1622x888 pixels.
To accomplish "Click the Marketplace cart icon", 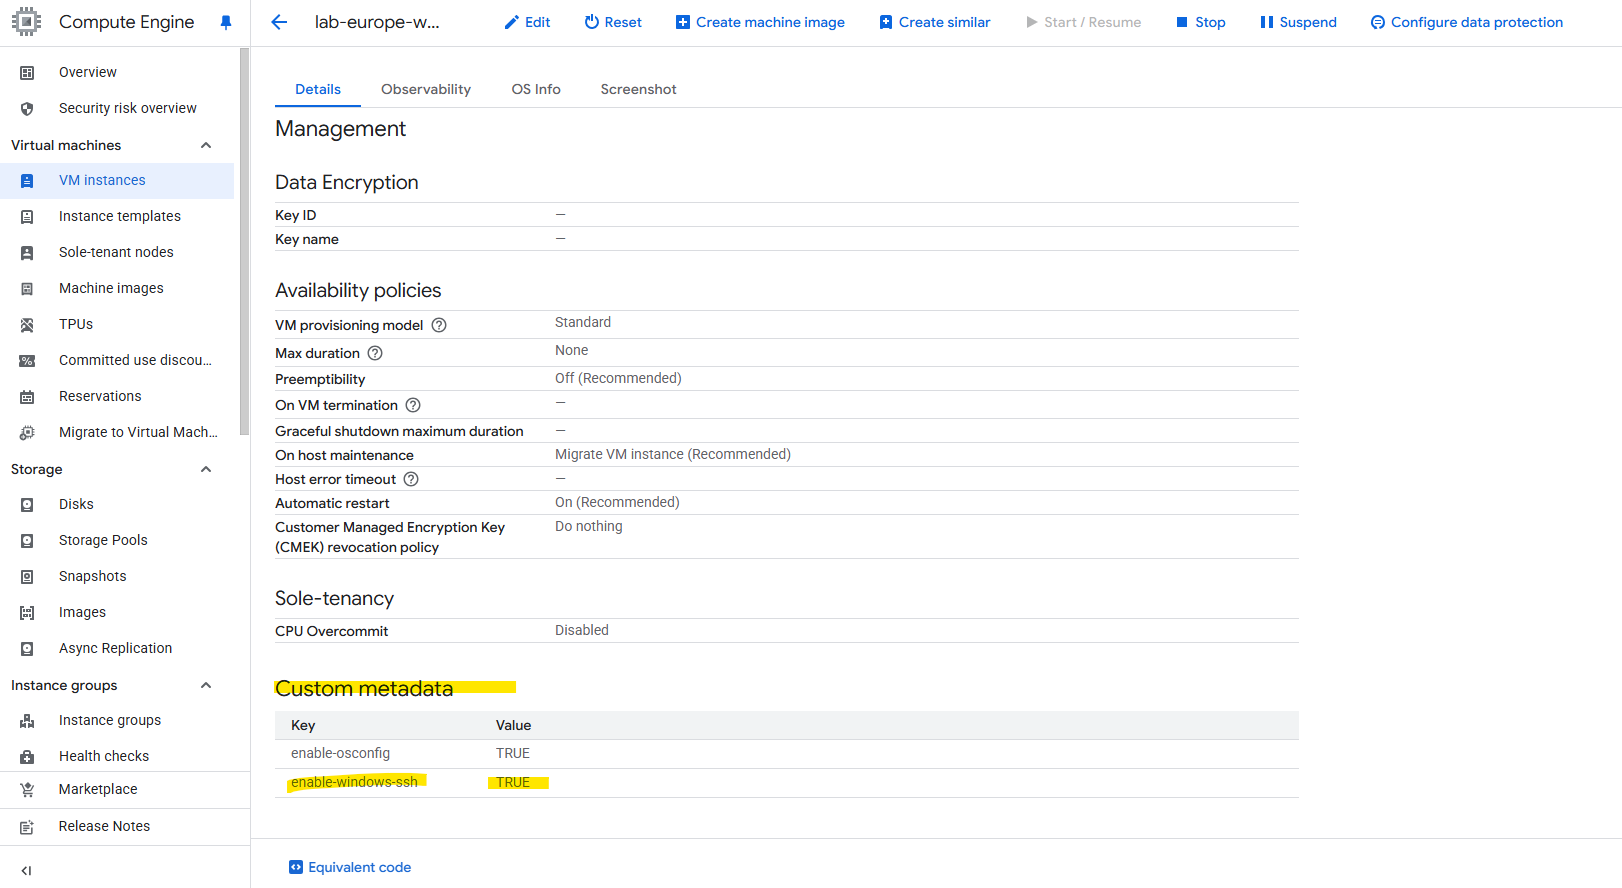I will tap(27, 789).
